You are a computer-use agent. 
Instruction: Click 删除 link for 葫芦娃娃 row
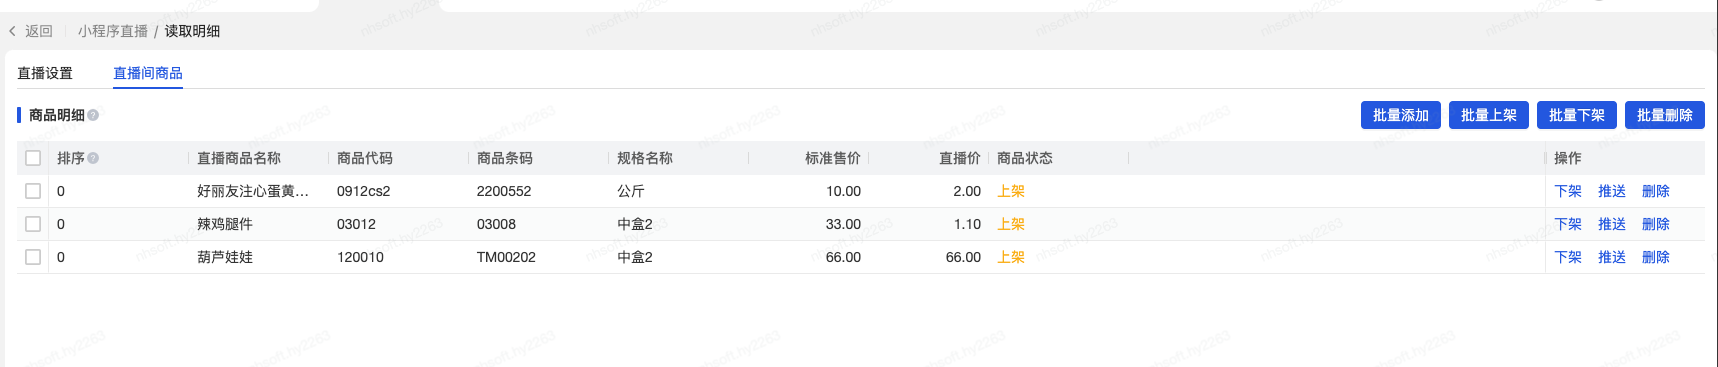pyautogui.click(x=1656, y=257)
